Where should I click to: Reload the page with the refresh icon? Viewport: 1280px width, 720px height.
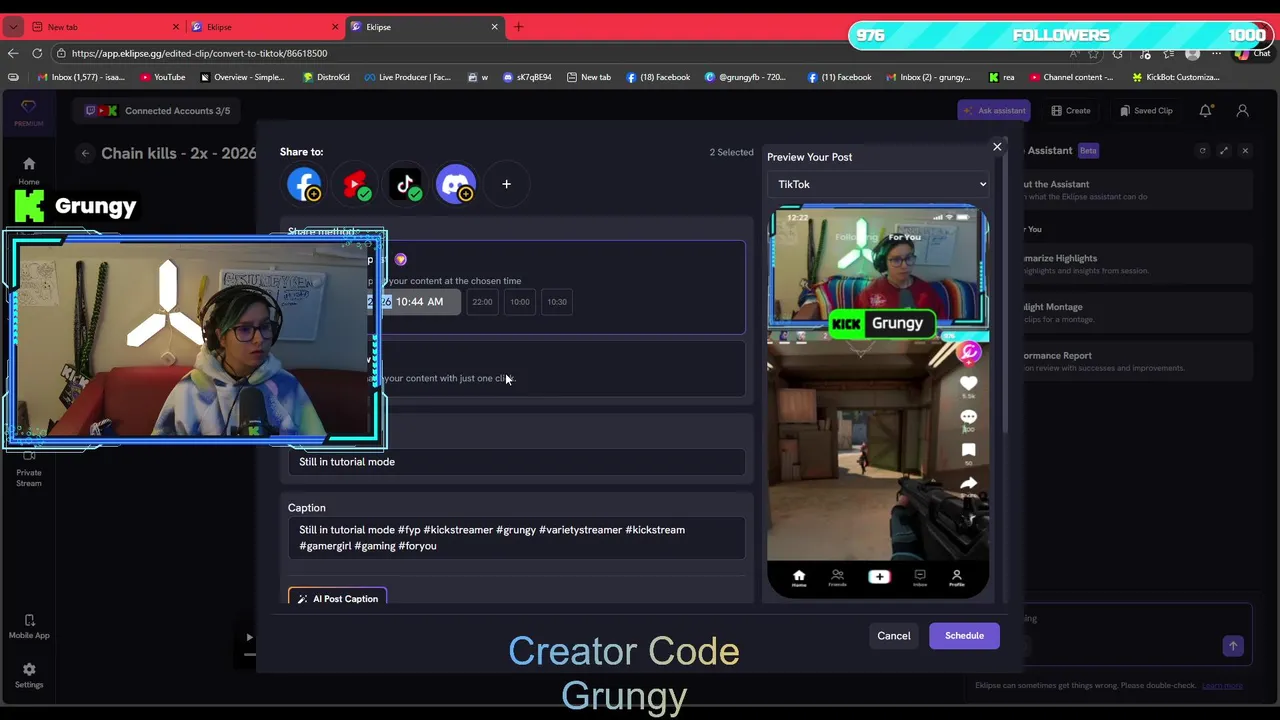point(37,53)
